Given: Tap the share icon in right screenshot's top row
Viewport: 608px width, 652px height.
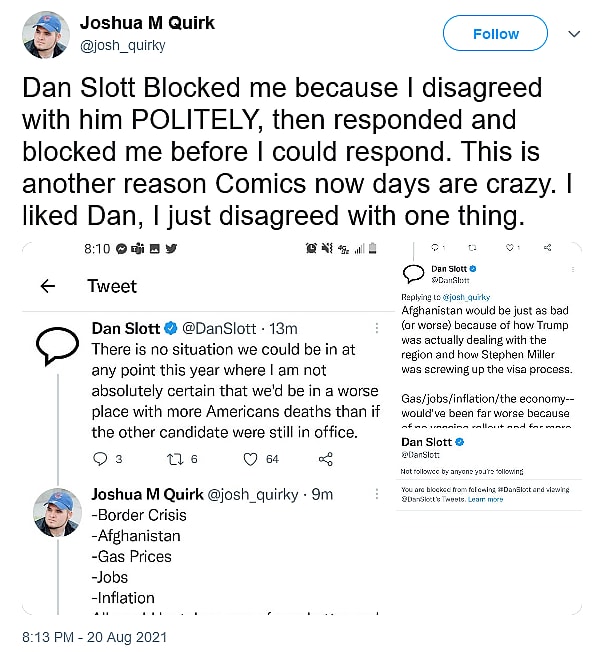Looking at the screenshot, I should (x=548, y=248).
